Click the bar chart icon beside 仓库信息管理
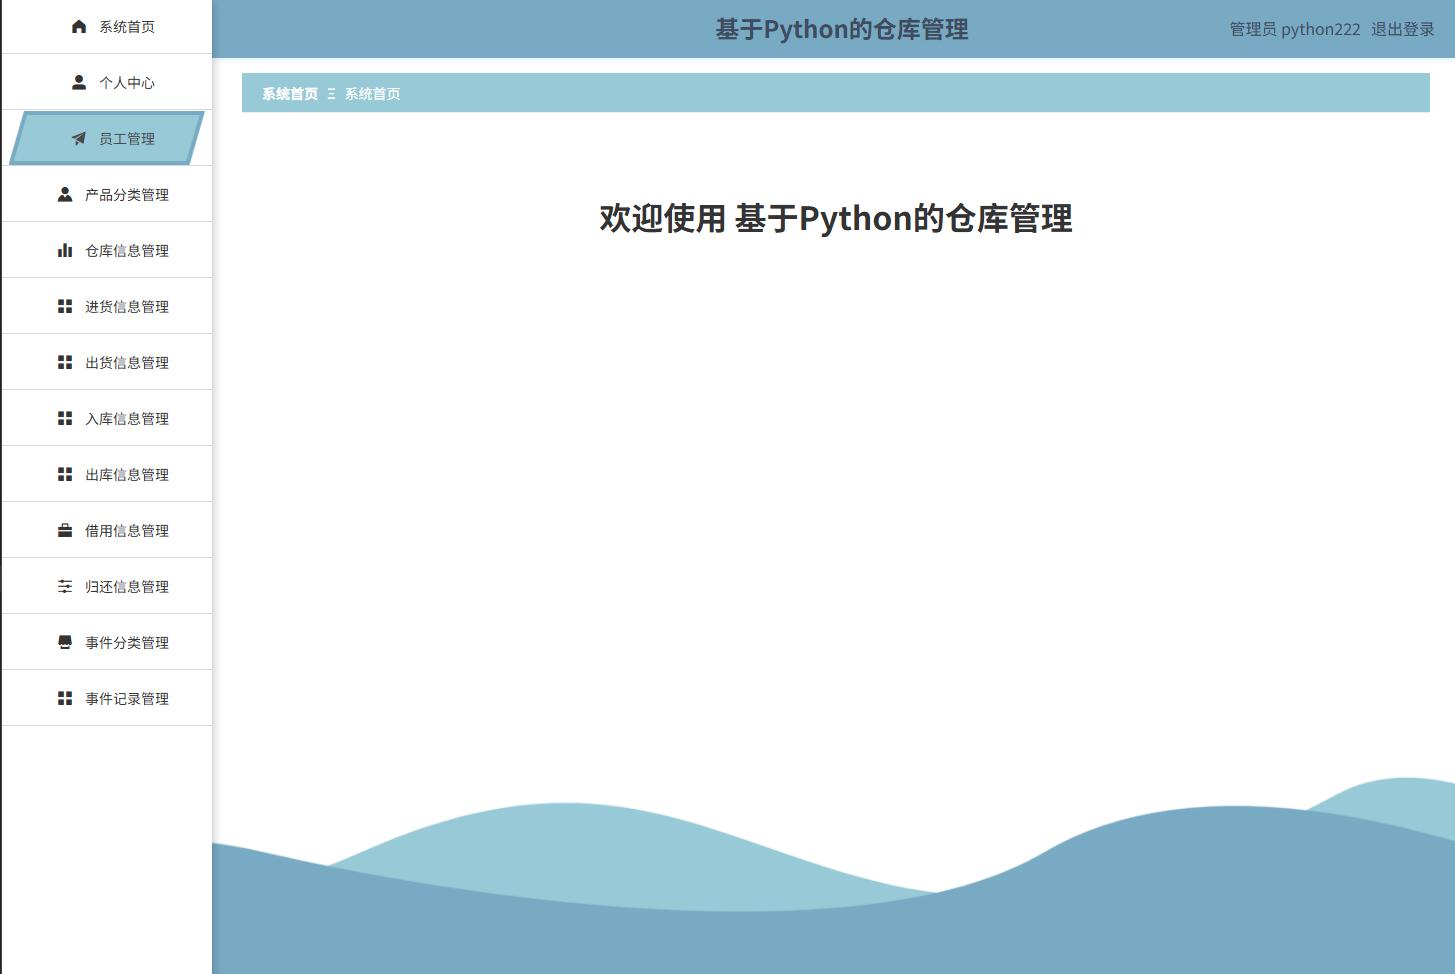Screen dimensions: 1455x974 tap(65, 251)
